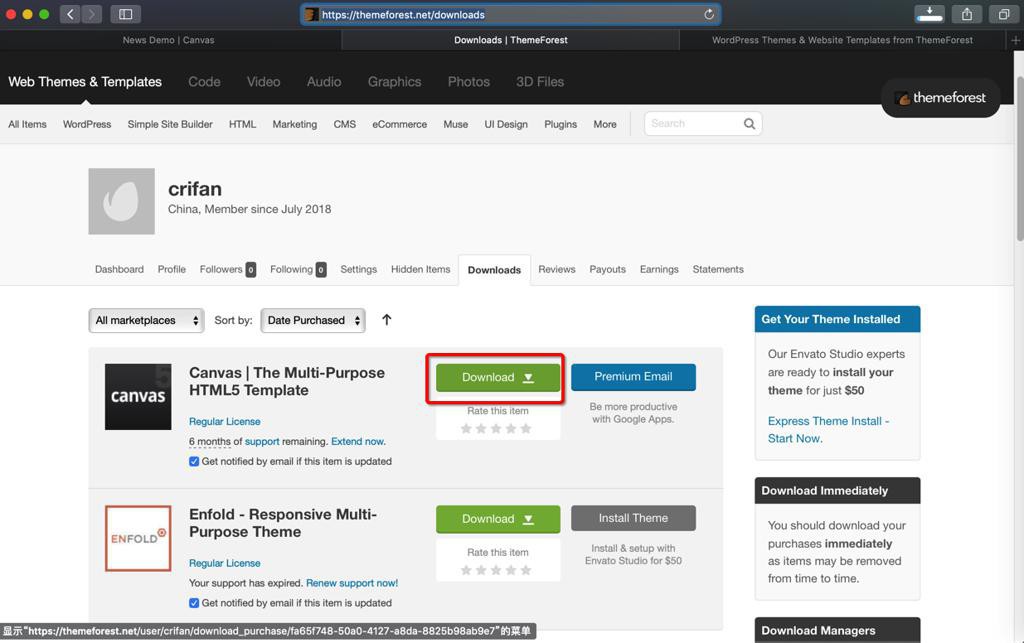1024x643 pixels.
Task: Expand the Canvas Download dropdown button
Action: 498,377
